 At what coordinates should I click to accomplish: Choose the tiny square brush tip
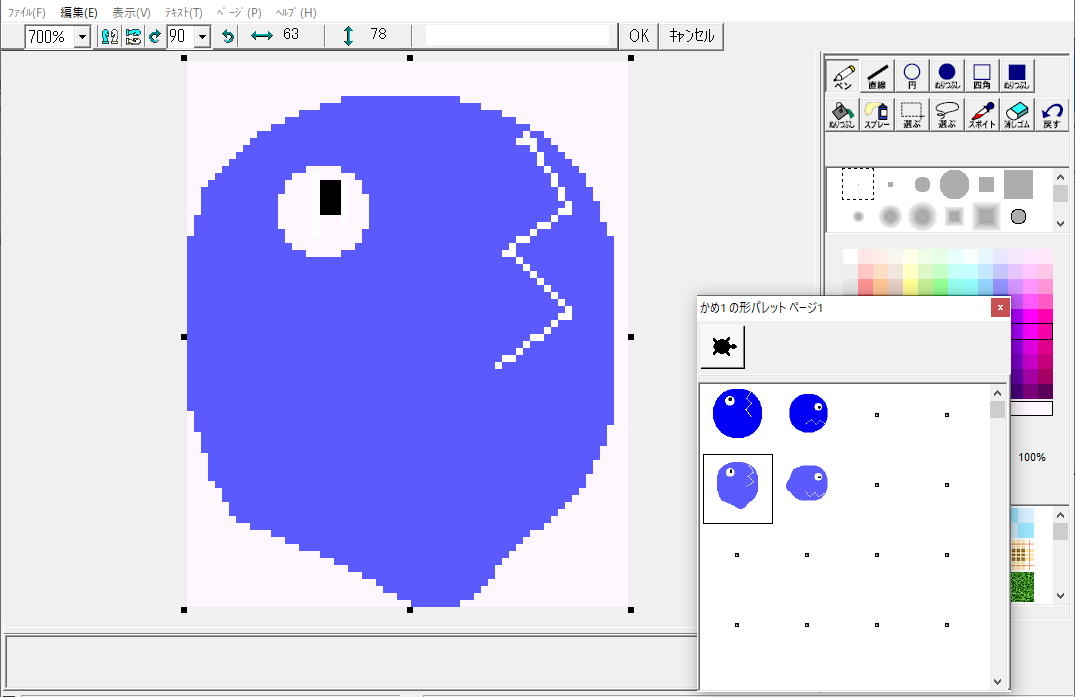(x=891, y=184)
